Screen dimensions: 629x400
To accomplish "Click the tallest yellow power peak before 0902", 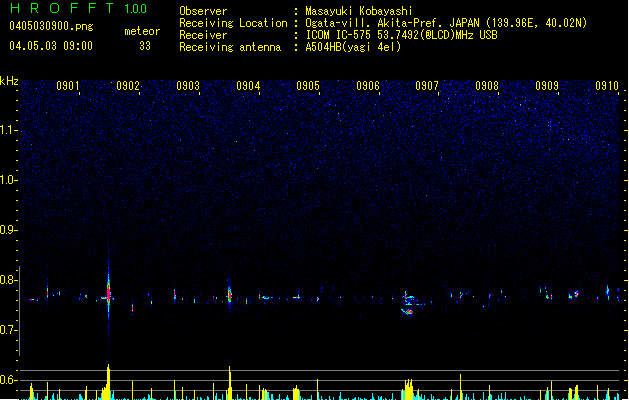I will tap(108, 381).
